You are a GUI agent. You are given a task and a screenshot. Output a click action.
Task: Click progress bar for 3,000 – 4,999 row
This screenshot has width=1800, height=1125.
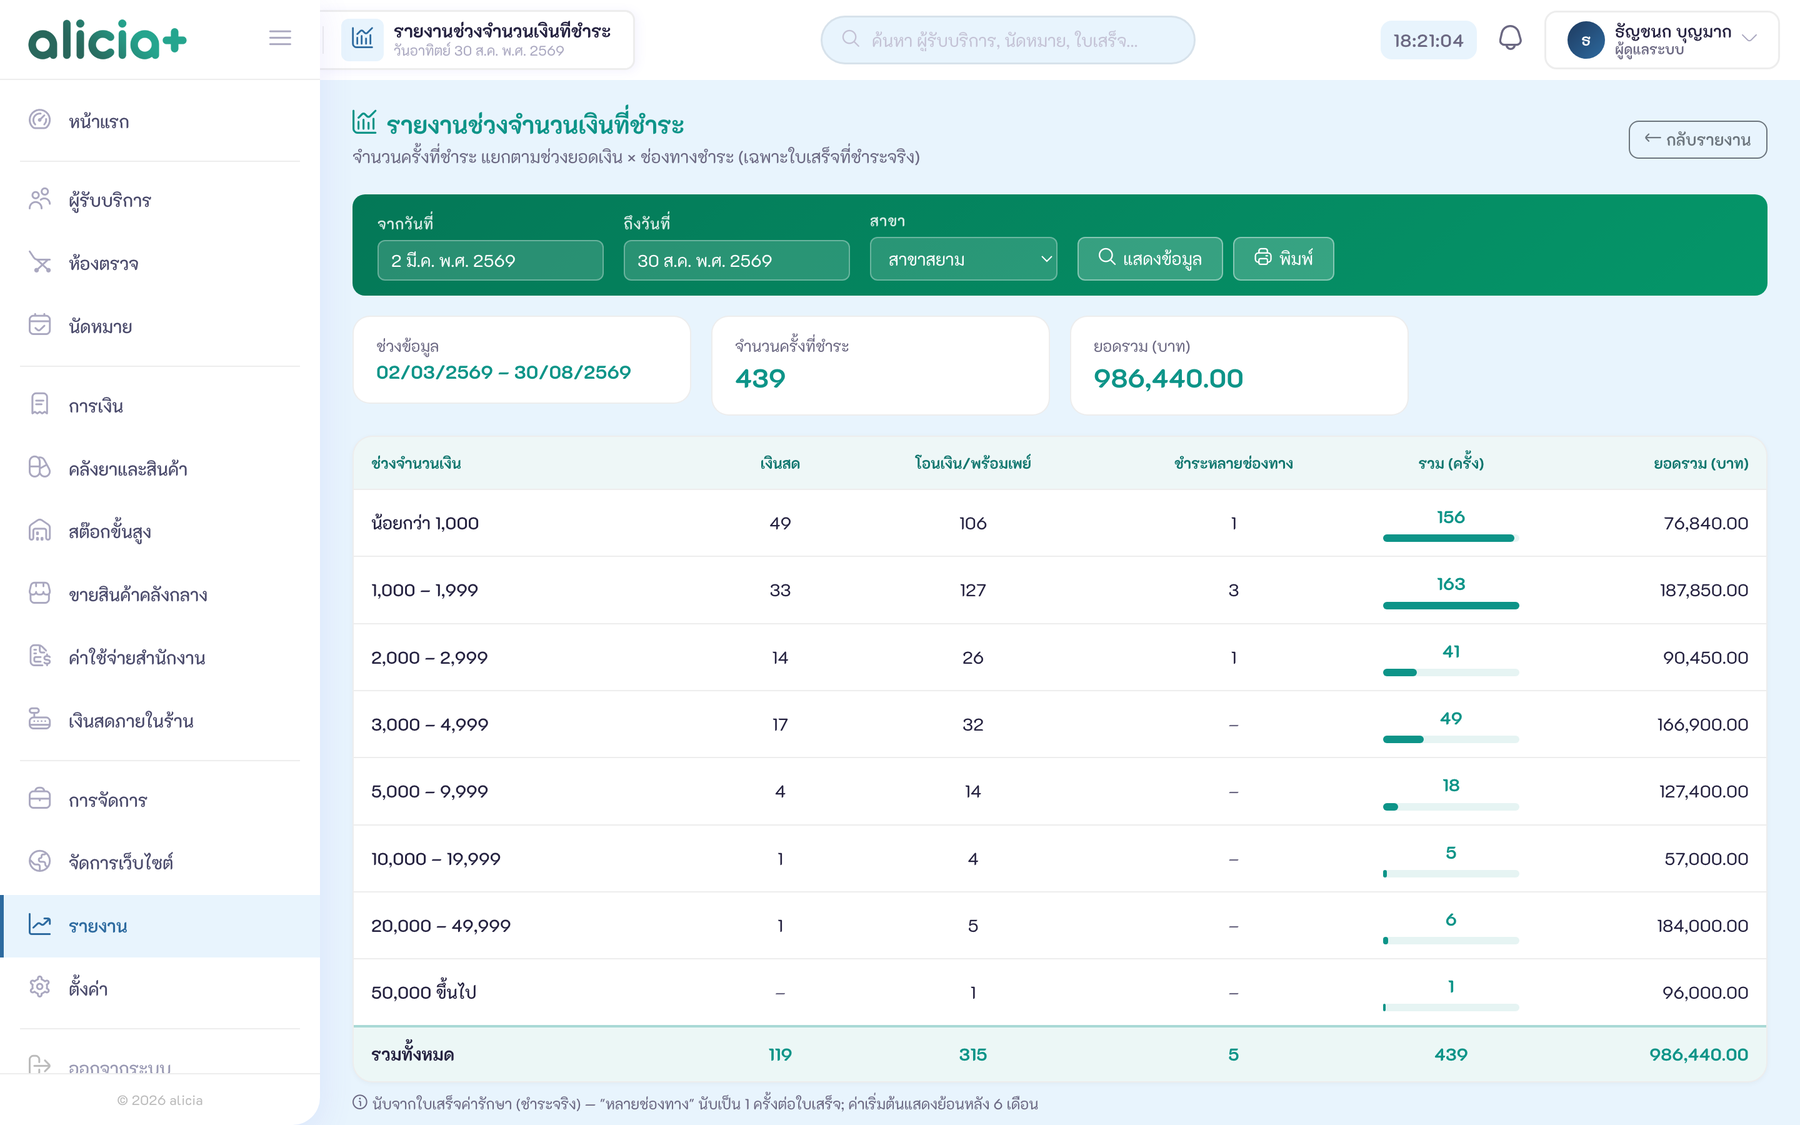tap(1450, 739)
